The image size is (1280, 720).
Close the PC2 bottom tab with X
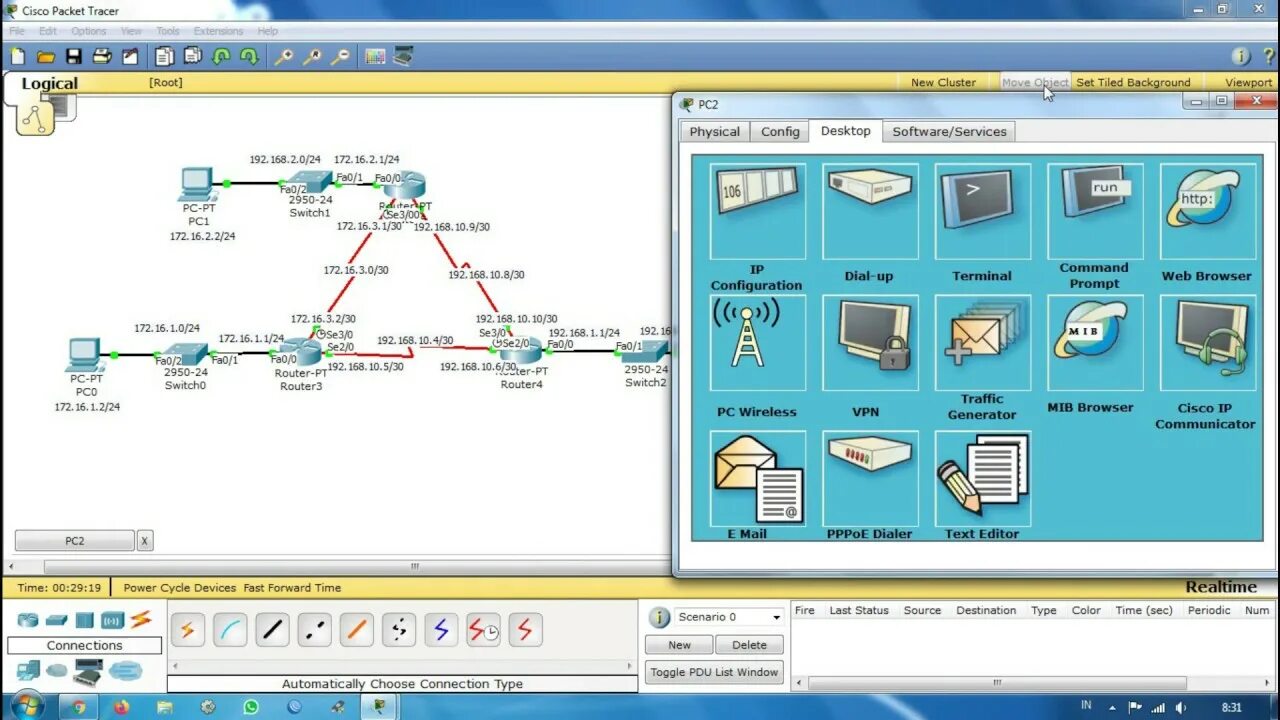pyautogui.click(x=145, y=541)
